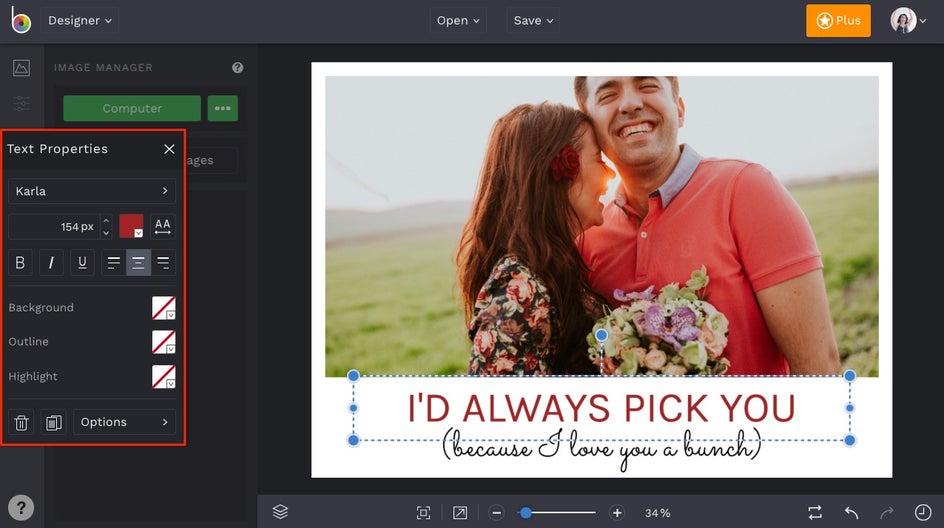Open the red text color swatch
This screenshot has width=944, height=528.
click(x=131, y=226)
